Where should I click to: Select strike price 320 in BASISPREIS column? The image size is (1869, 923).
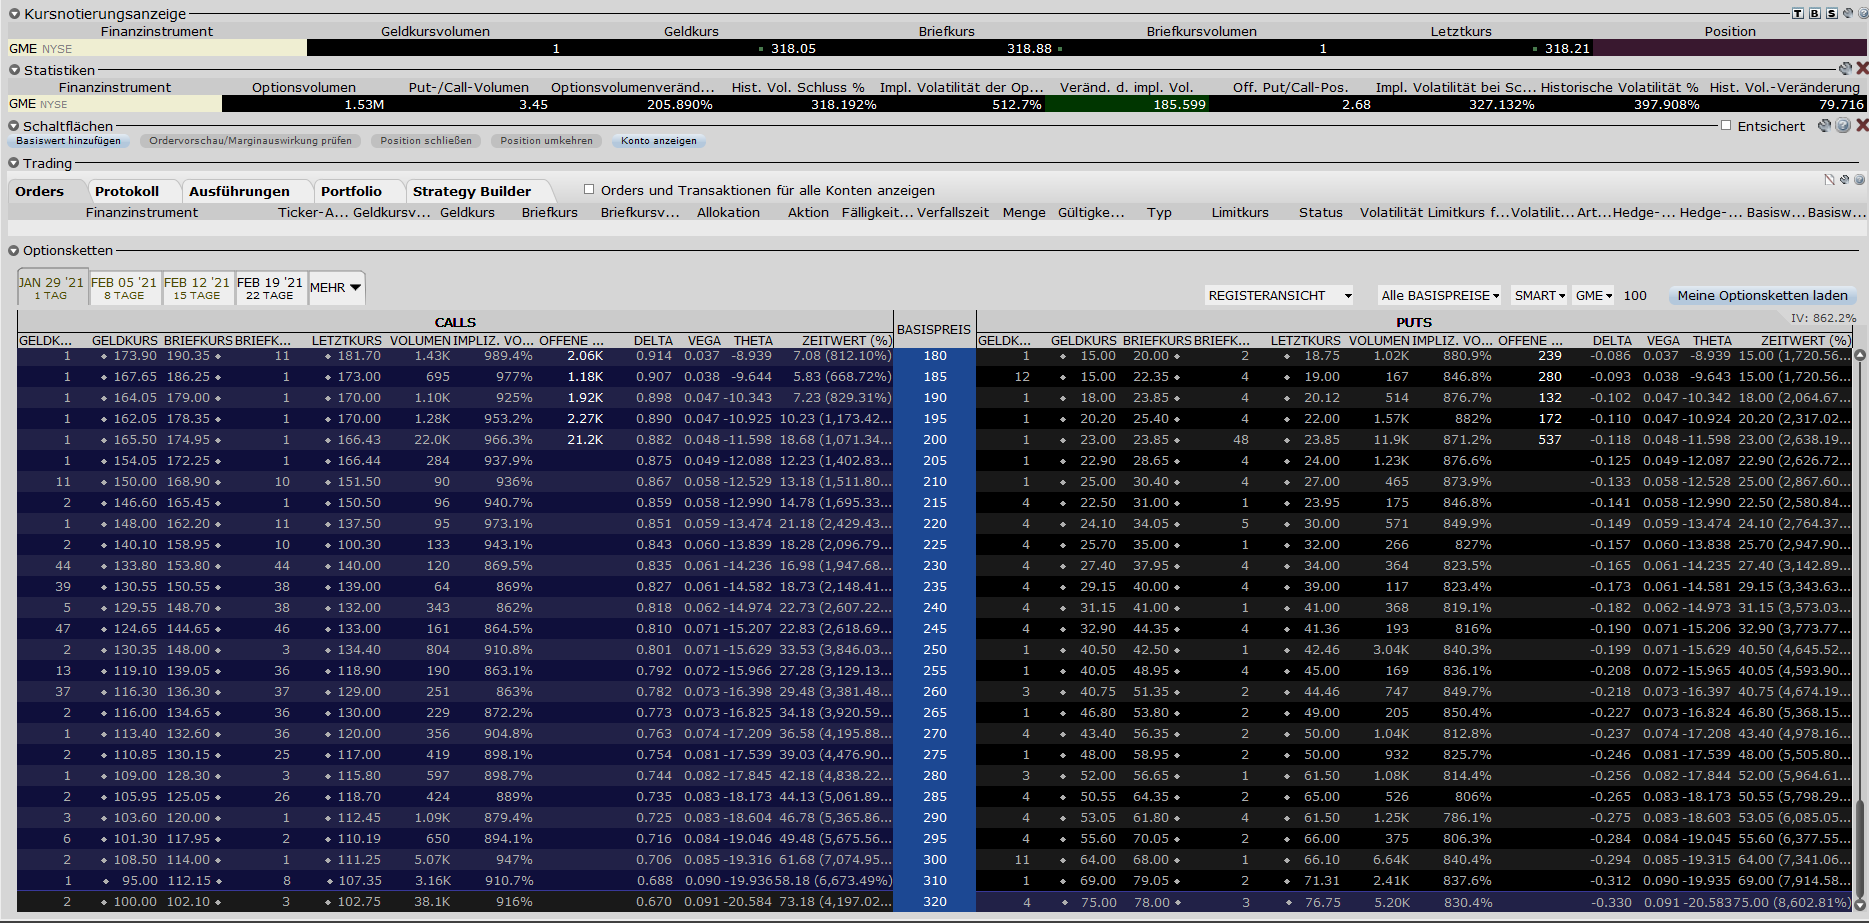[x=935, y=902]
